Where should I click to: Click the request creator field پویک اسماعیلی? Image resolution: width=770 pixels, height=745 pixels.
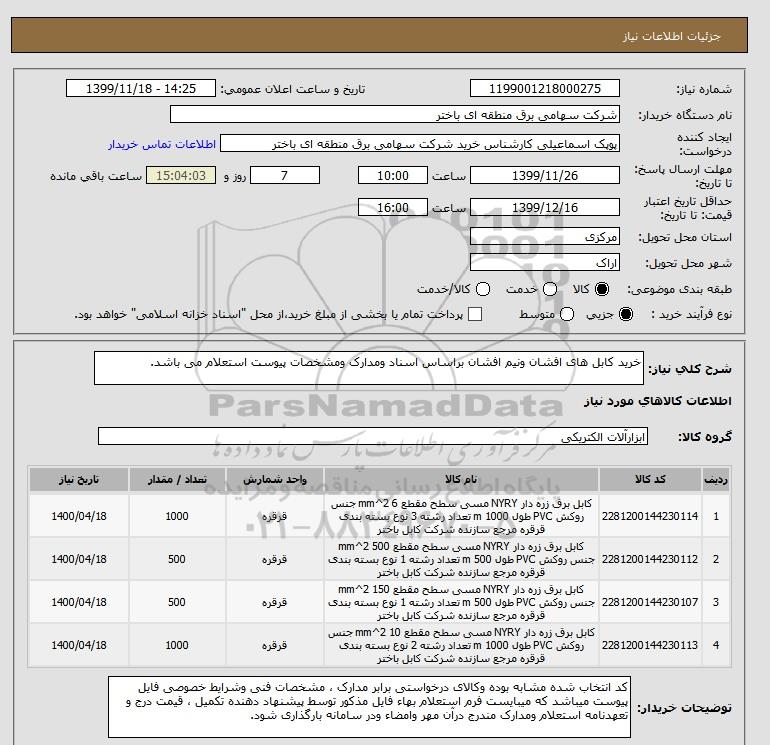tap(420, 144)
